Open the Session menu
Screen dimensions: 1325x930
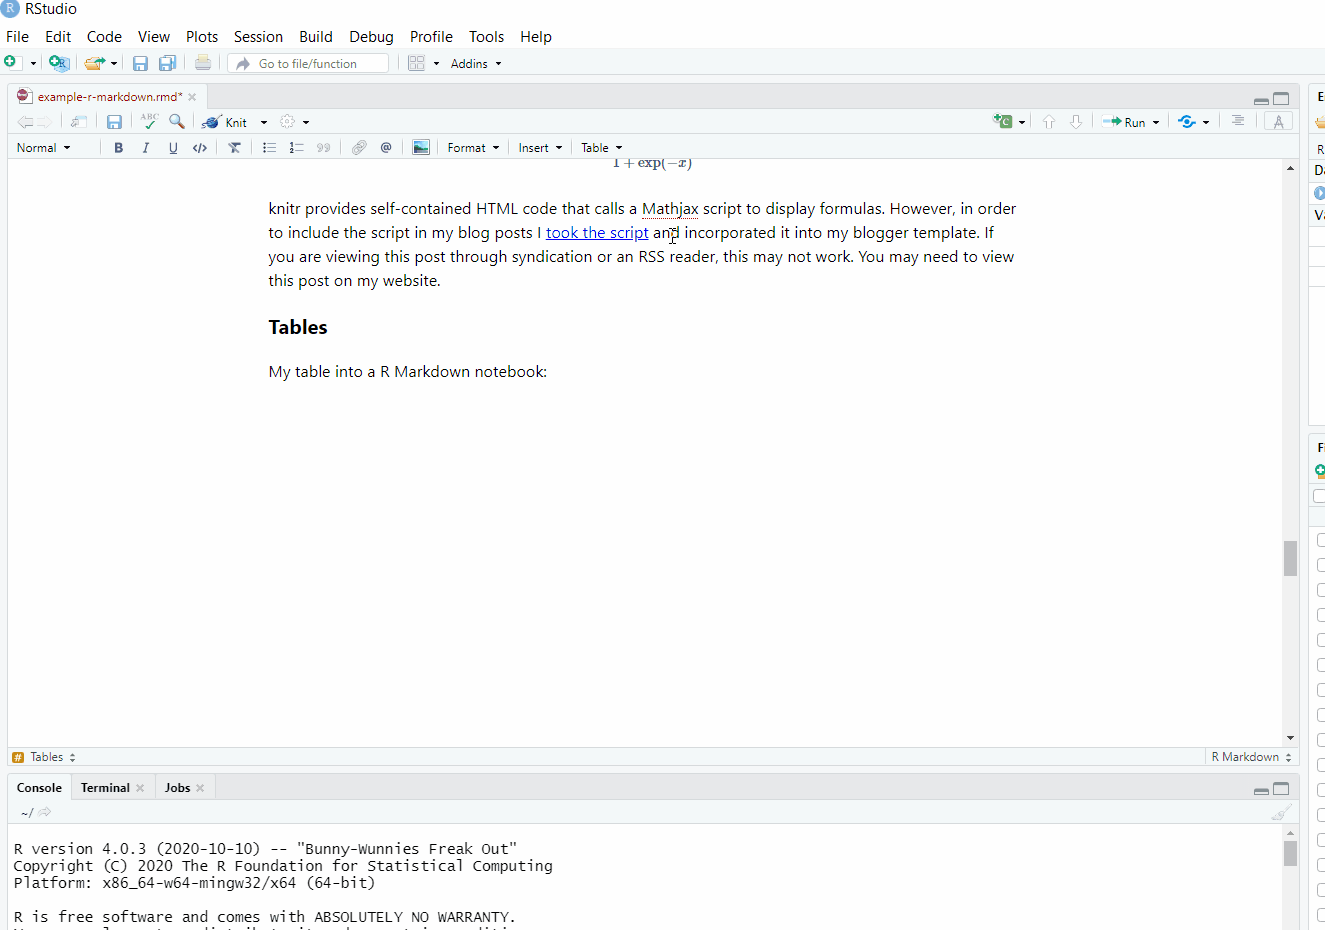coord(258,36)
